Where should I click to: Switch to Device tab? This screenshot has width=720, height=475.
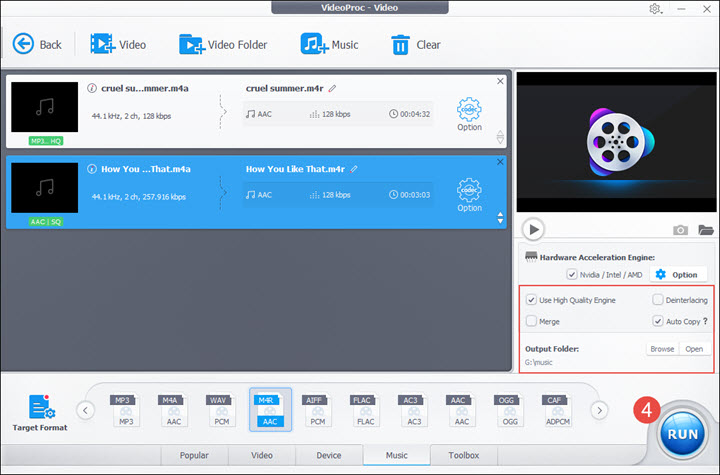tap(329, 455)
